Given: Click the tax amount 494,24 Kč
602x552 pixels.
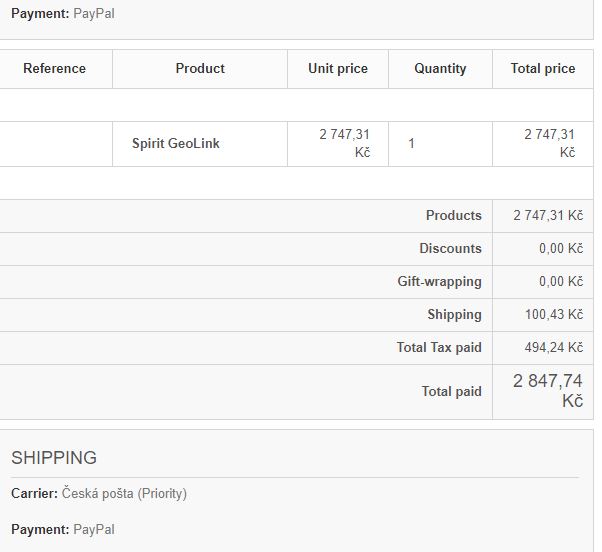Looking at the screenshot, I should click(554, 348).
